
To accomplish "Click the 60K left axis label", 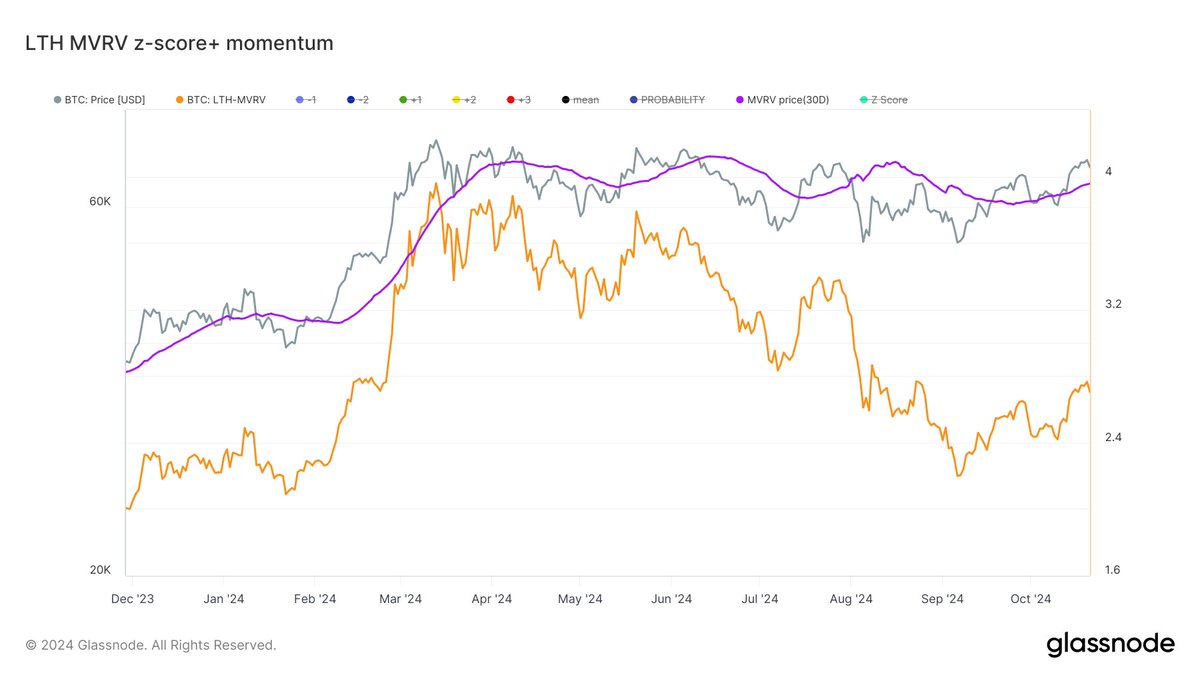I will pyautogui.click(x=100, y=201).
